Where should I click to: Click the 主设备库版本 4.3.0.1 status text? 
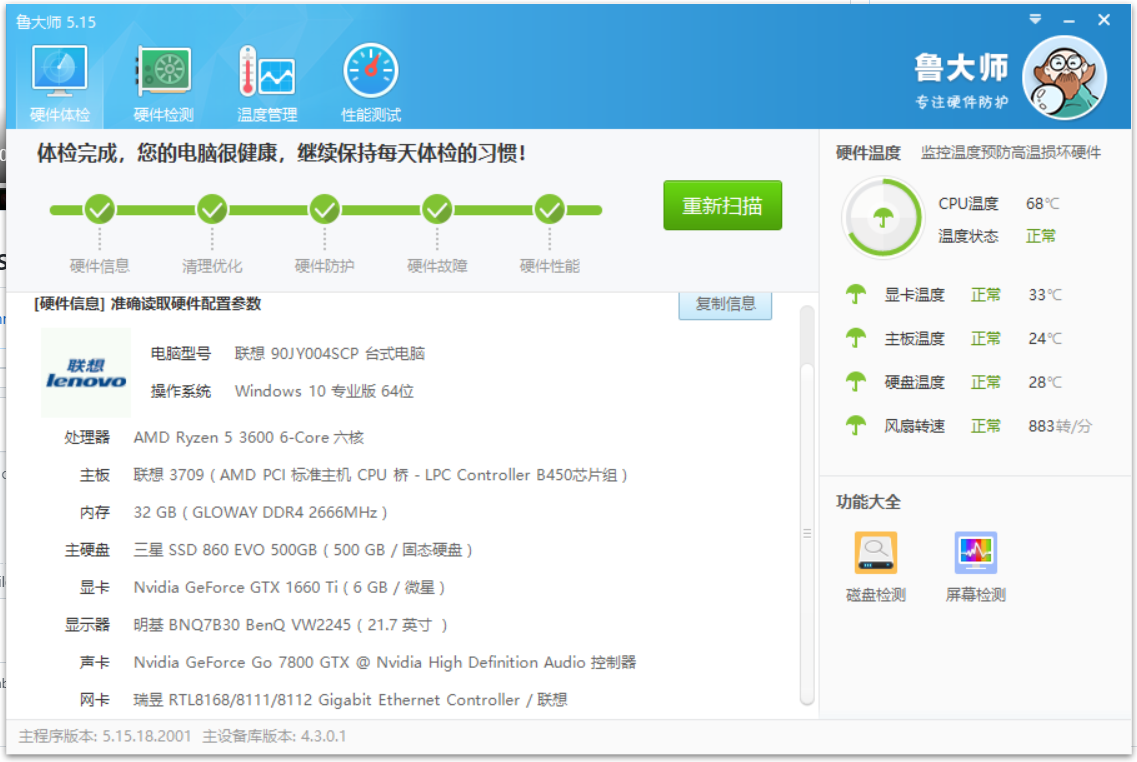point(274,737)
